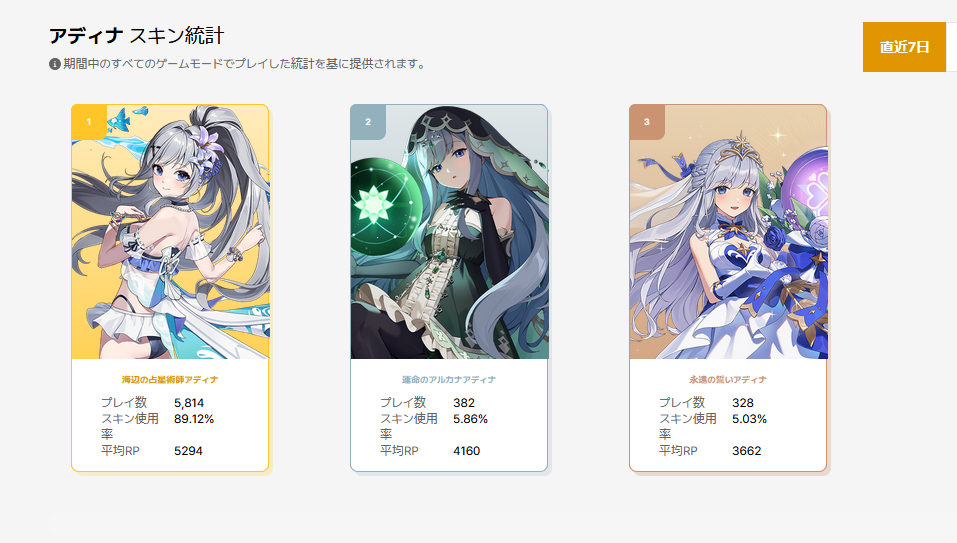Click the 直近7日 period tab
The width and height of the screenshot is (957, 543).
[904, 47]
